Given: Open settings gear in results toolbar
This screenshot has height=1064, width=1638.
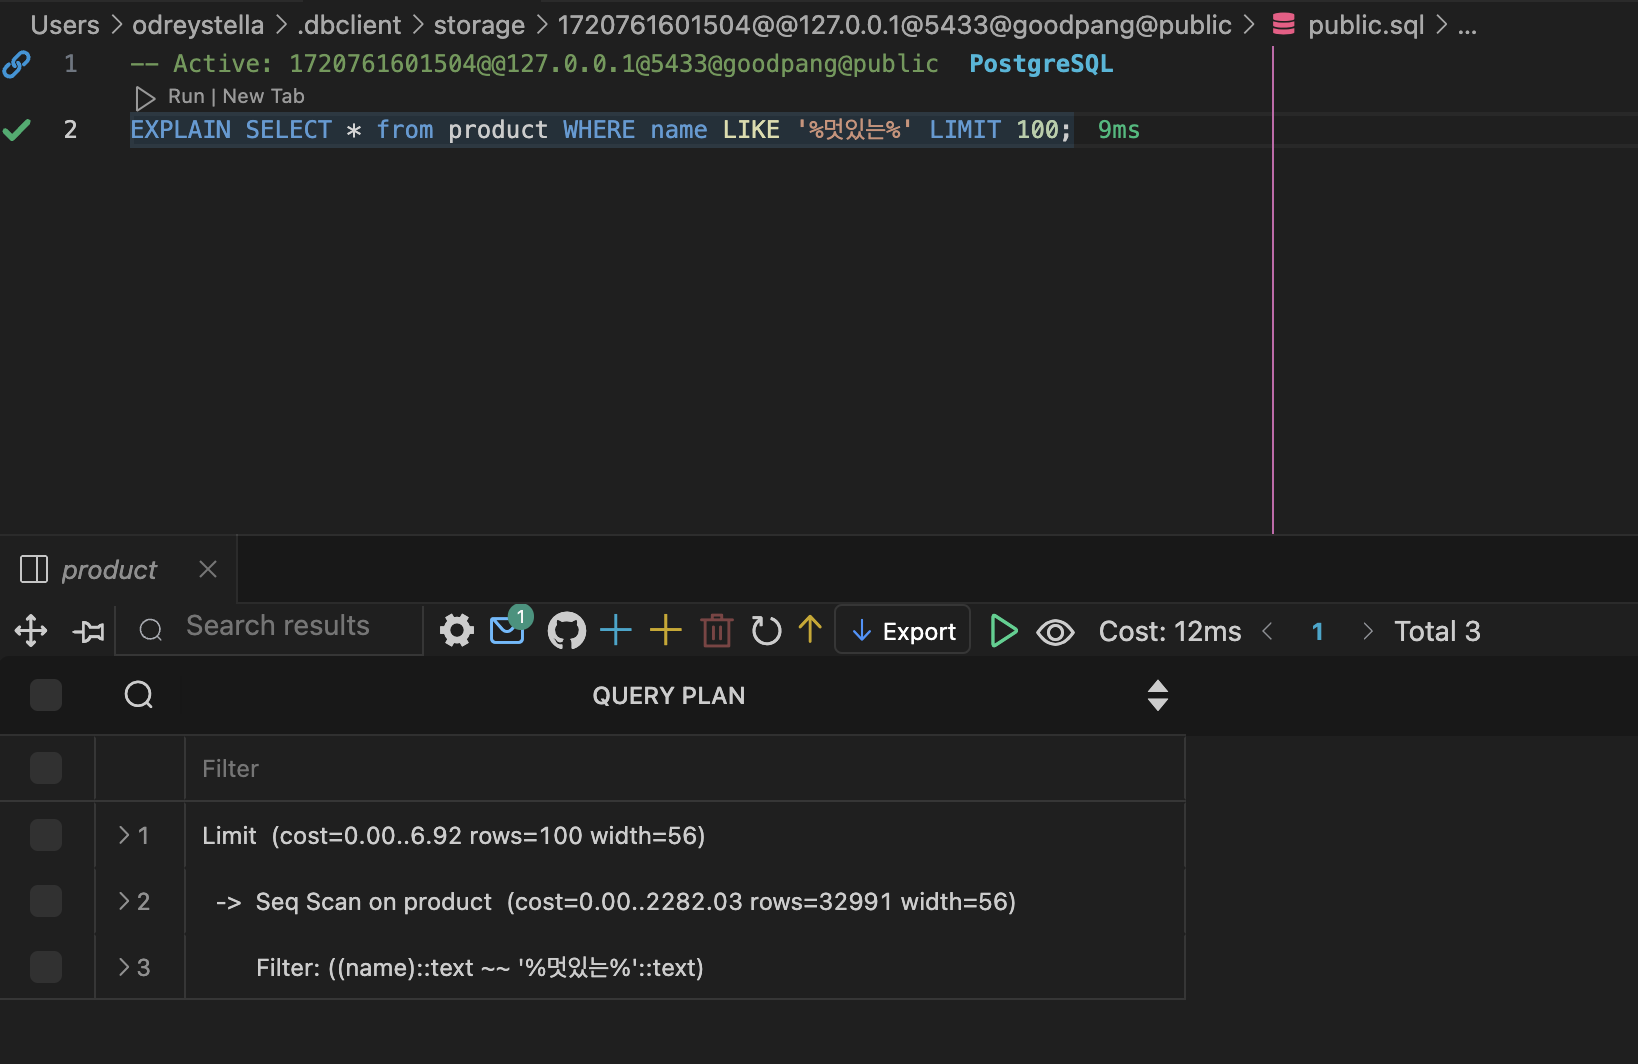Looking at the screenshot, I should [457, 631].
